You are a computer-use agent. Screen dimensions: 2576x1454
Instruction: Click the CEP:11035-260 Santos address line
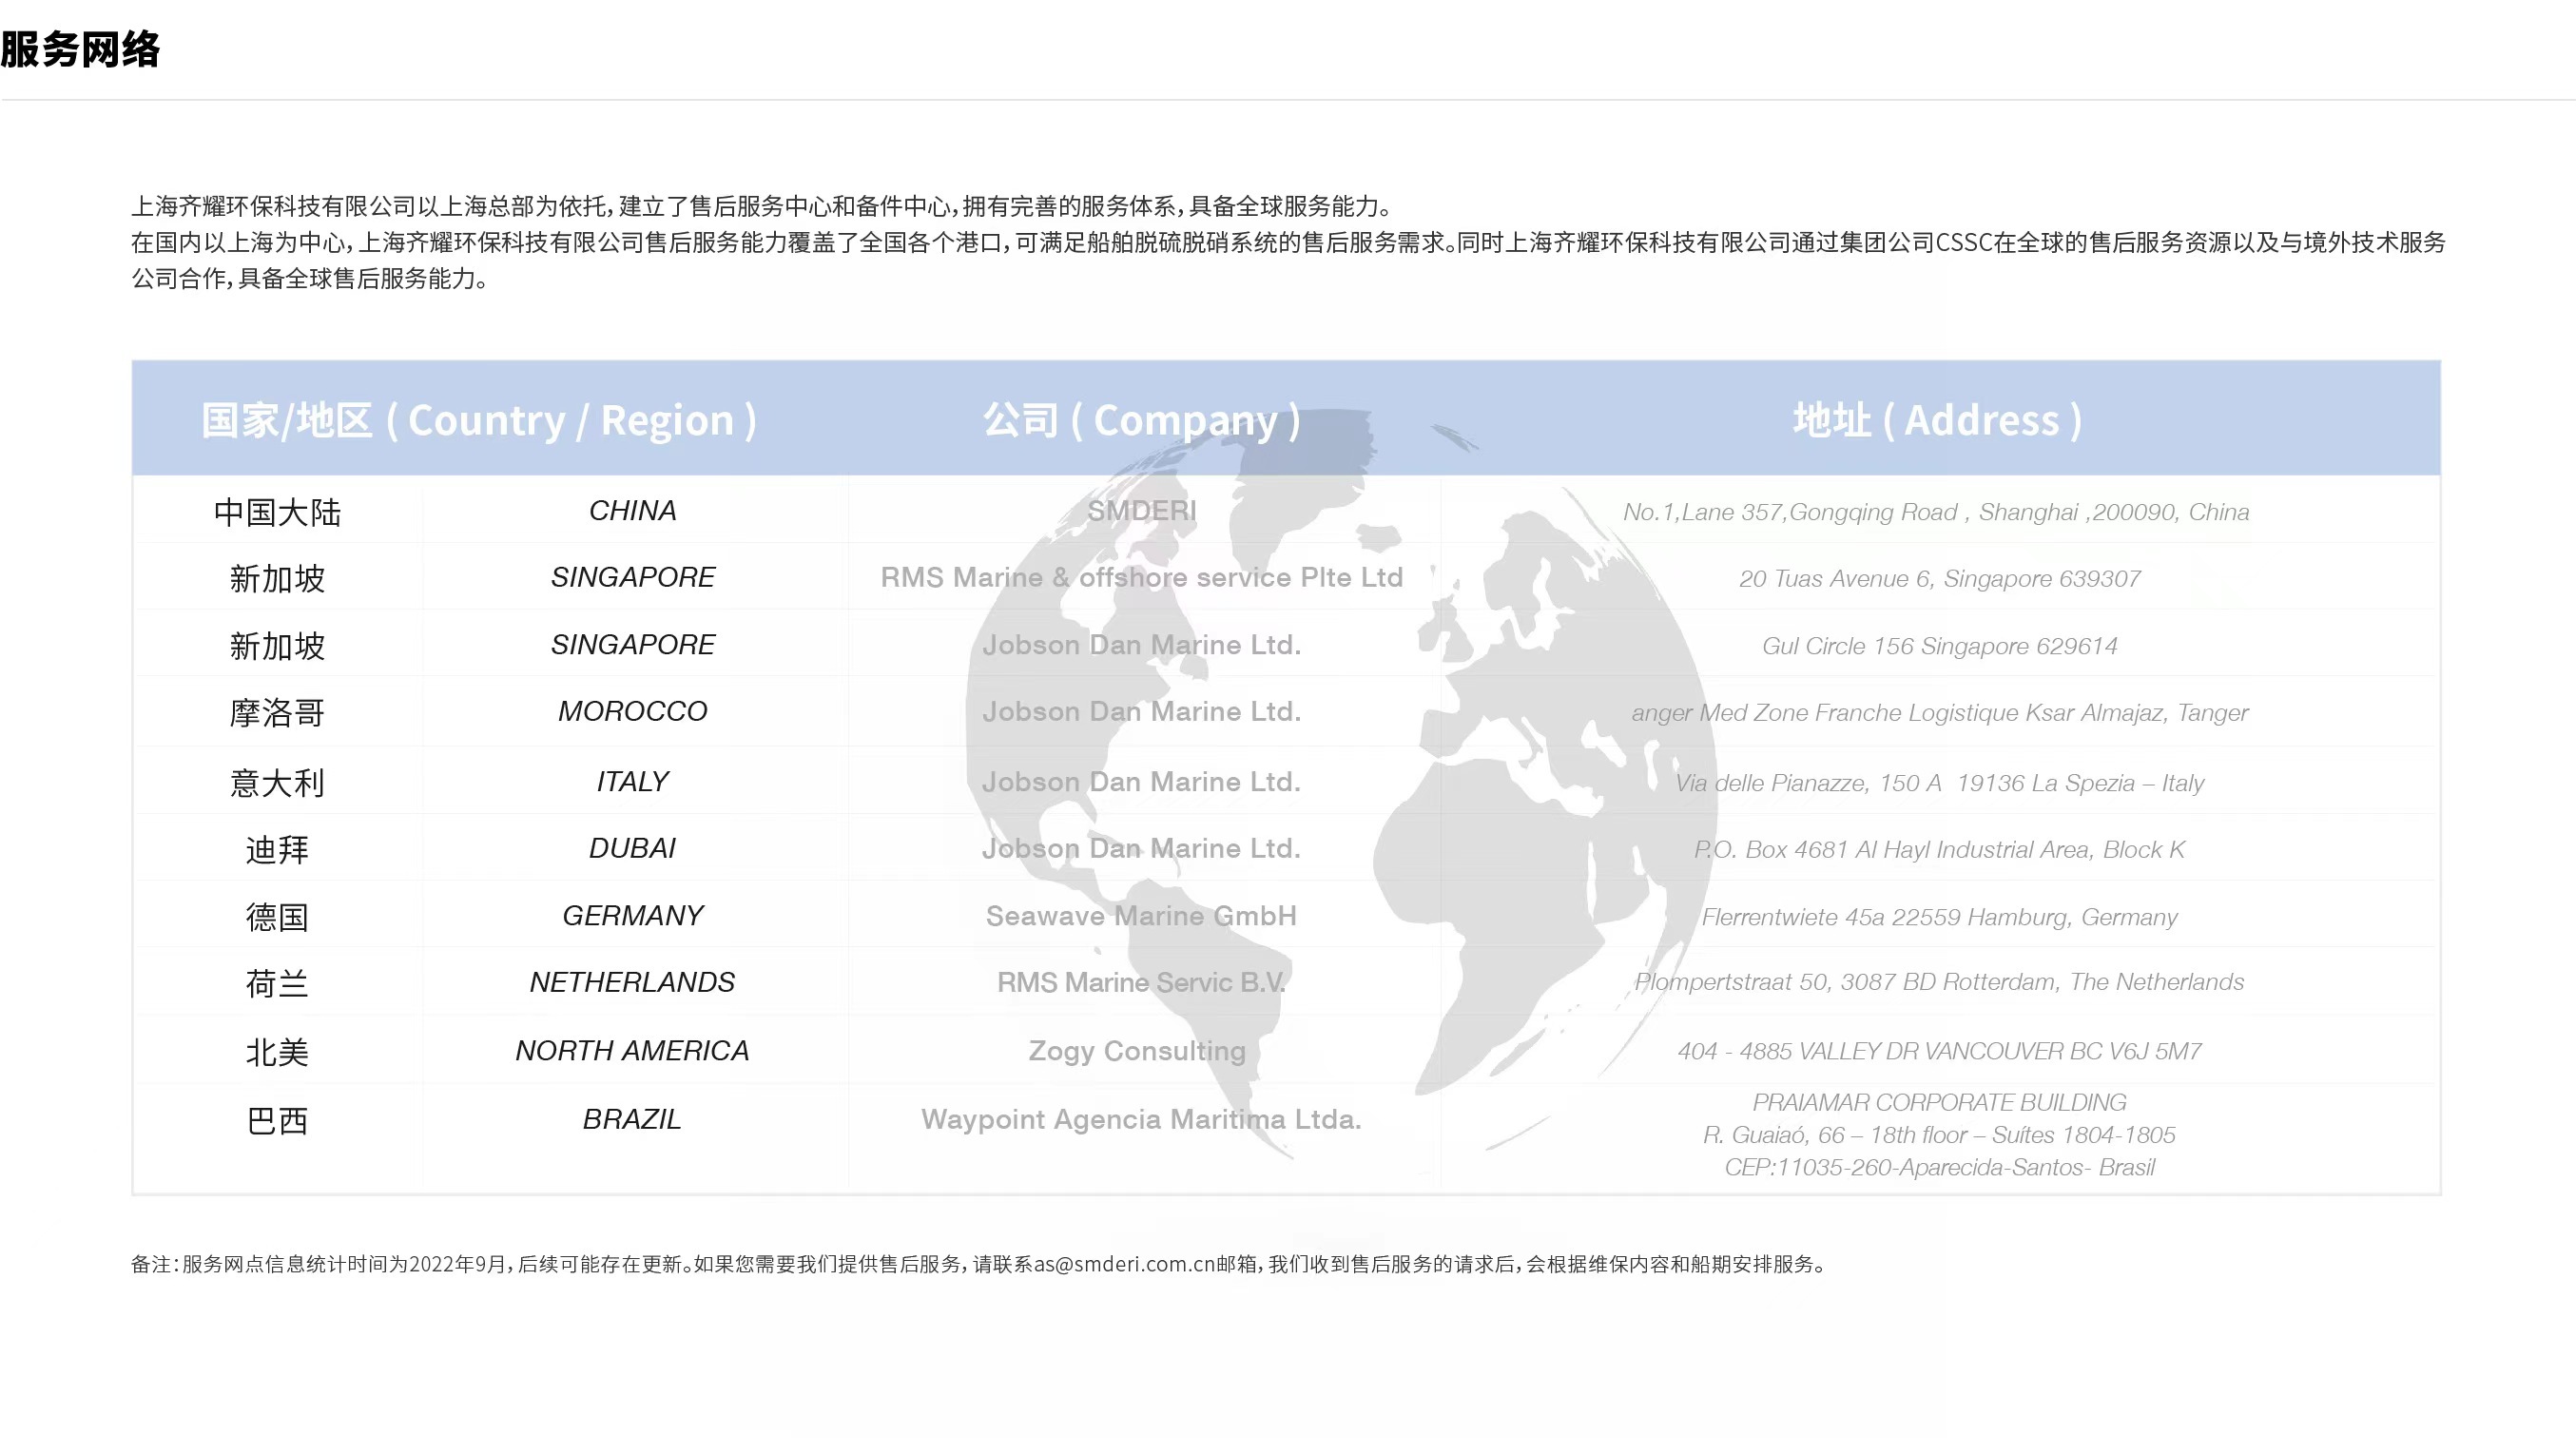[1939, 1167]
